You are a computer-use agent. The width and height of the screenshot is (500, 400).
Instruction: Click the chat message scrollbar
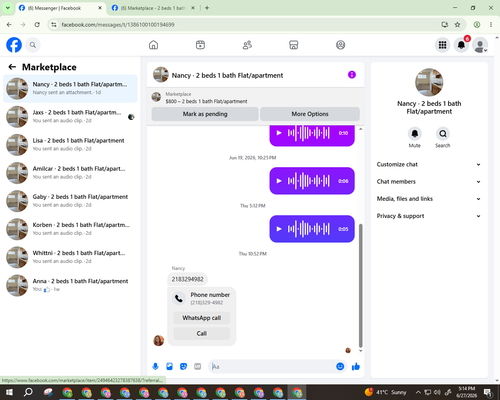360,285
